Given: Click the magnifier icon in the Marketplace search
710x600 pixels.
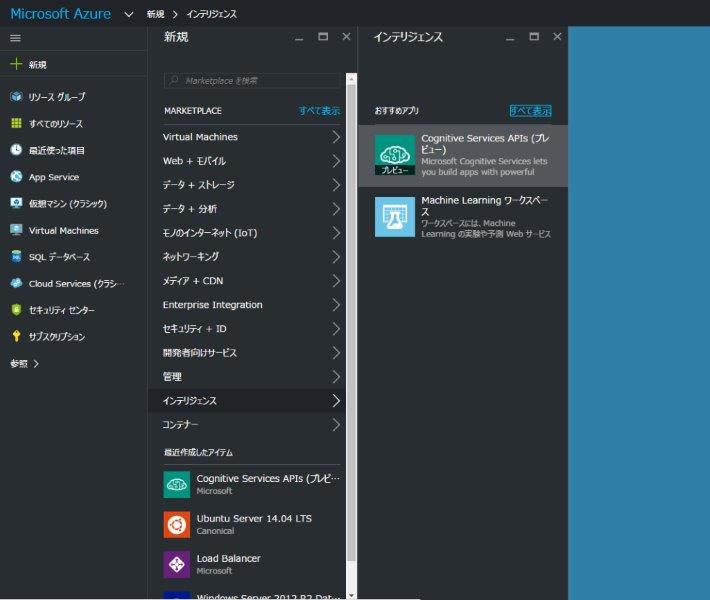Looking at the screenshot, I should coord(174,81).
